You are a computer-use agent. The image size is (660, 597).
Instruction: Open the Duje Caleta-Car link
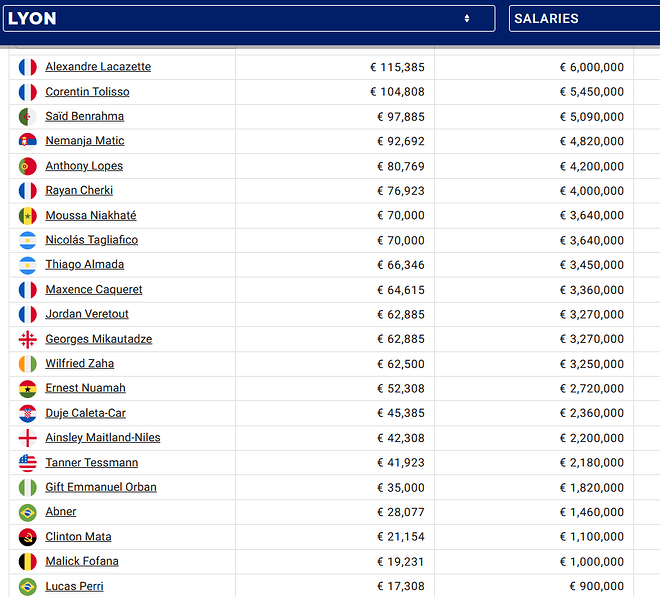pyautogui.click(x=85, y=413)
